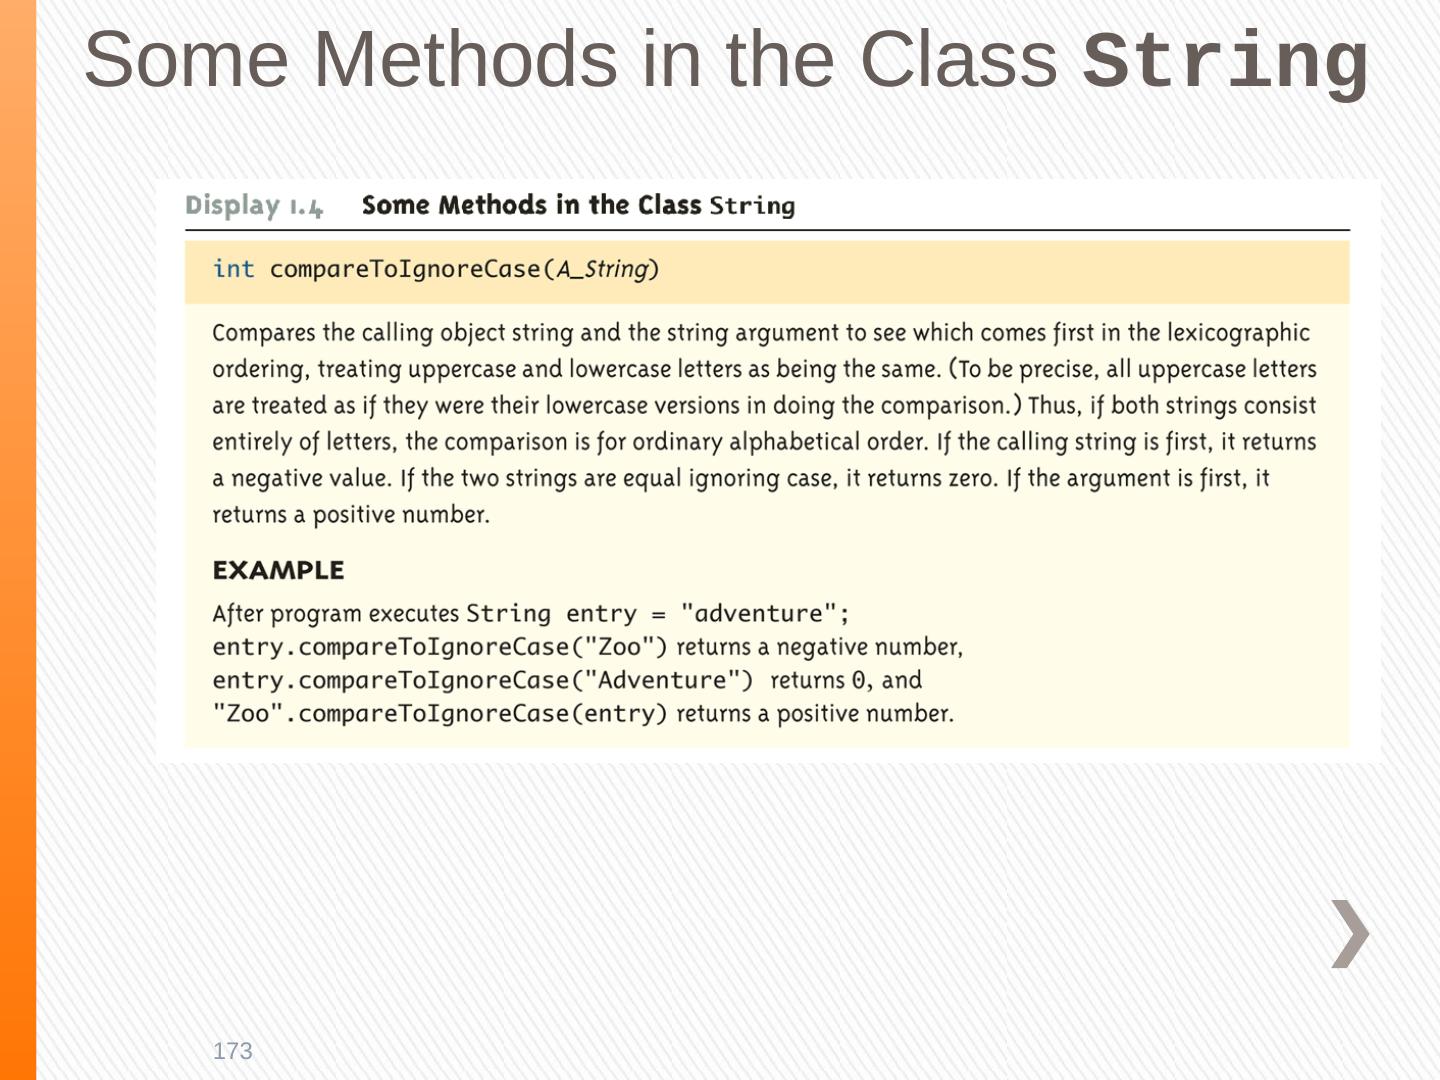The image size is (1440, 1080).
Task: Click the bold figure caption after Display 1.4
Action: [578, 206]
